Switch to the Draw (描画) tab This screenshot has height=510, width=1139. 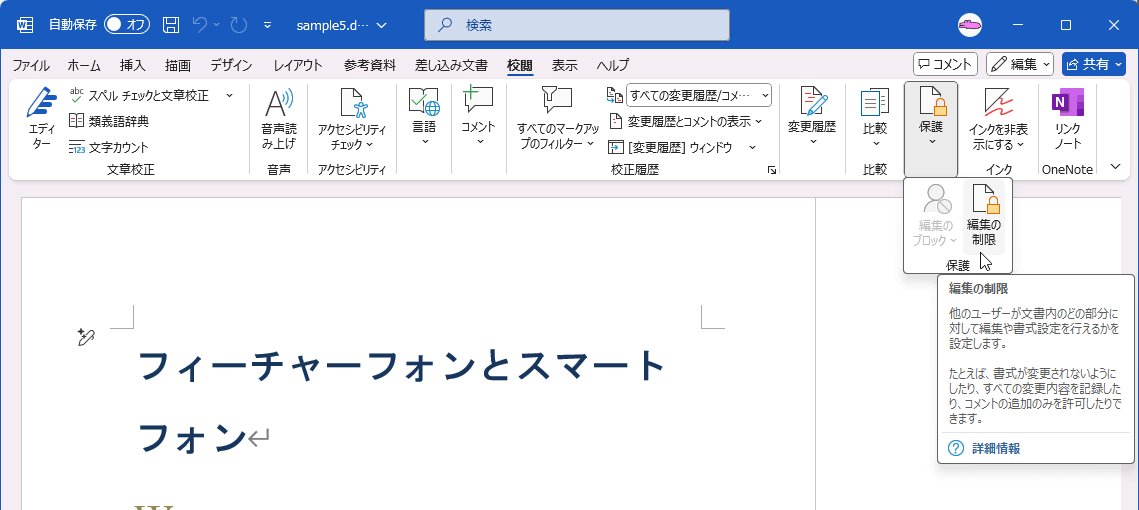178,65
